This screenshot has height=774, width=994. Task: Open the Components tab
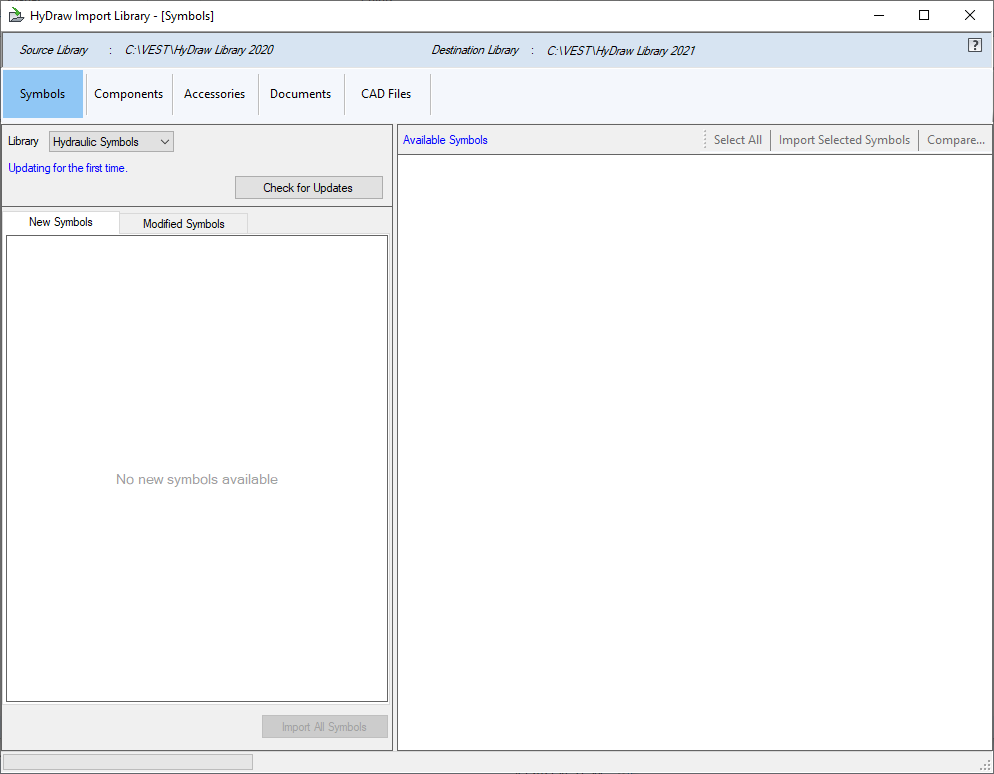coord(129,94)
